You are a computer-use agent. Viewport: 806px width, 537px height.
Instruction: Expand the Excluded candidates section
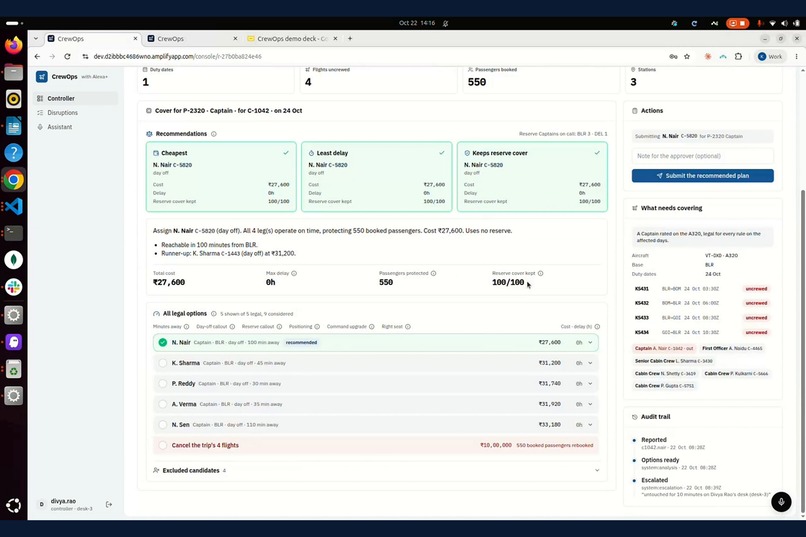(376, 470)
